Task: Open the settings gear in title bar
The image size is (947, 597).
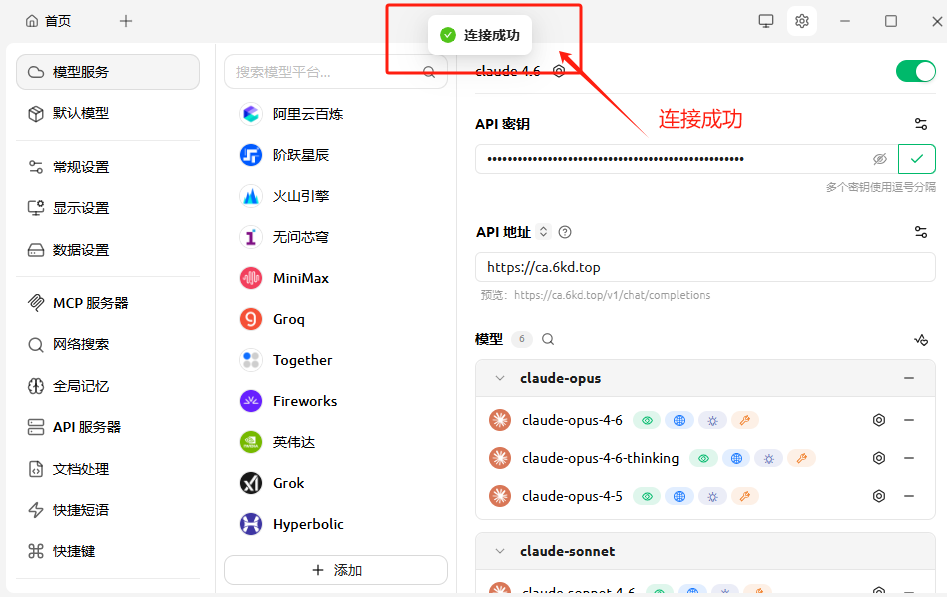Action: click(801, 21)
